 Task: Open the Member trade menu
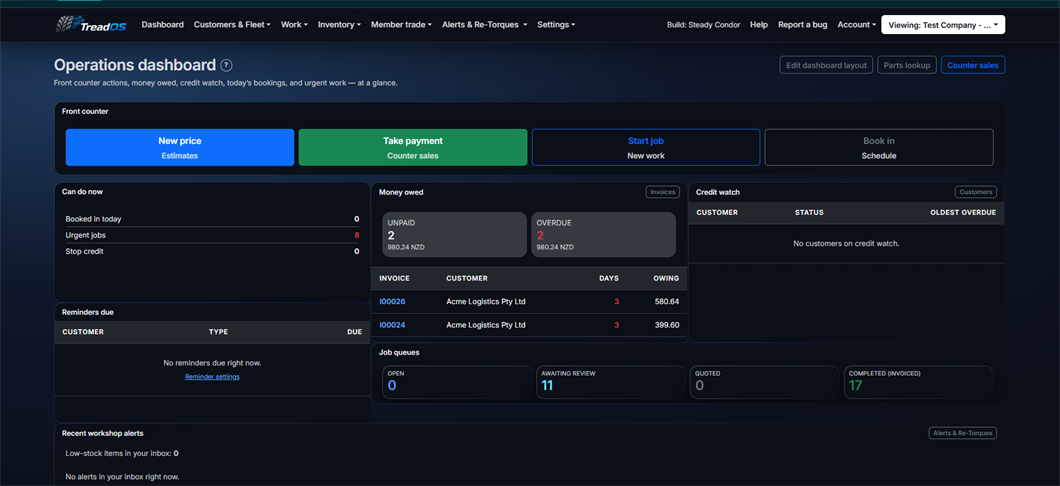click(x=402, y=24)
